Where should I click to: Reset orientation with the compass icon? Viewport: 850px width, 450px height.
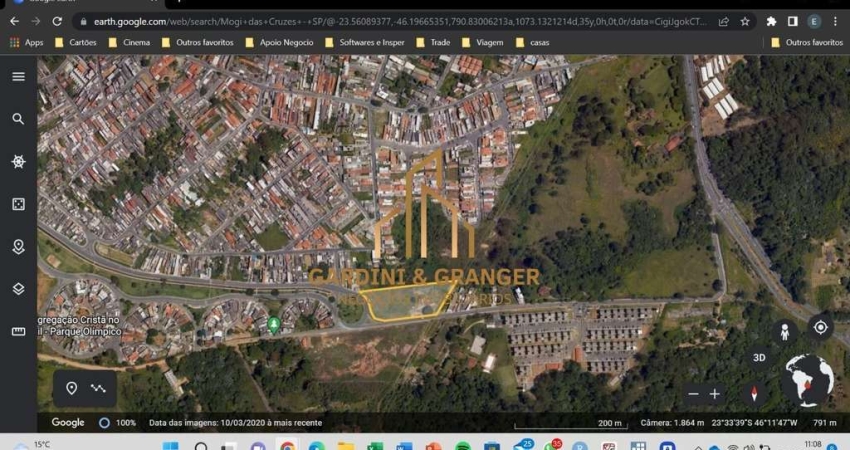tap(754, 394)
